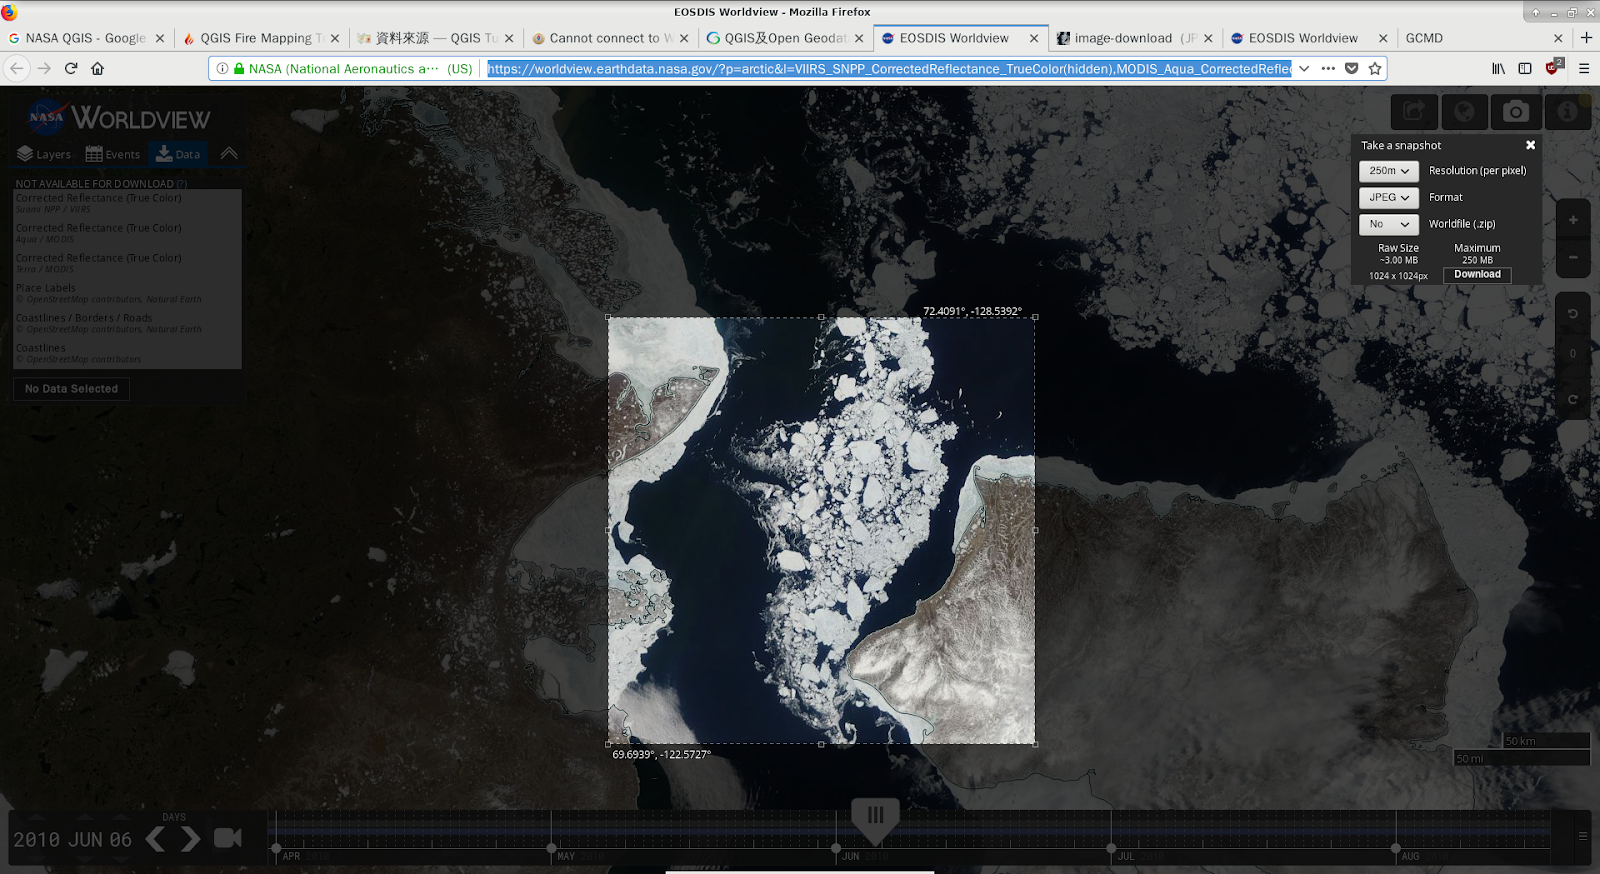Click the (?) help link for download
The height and width of the screenshot is (874, 1600).
click(182, 184)
